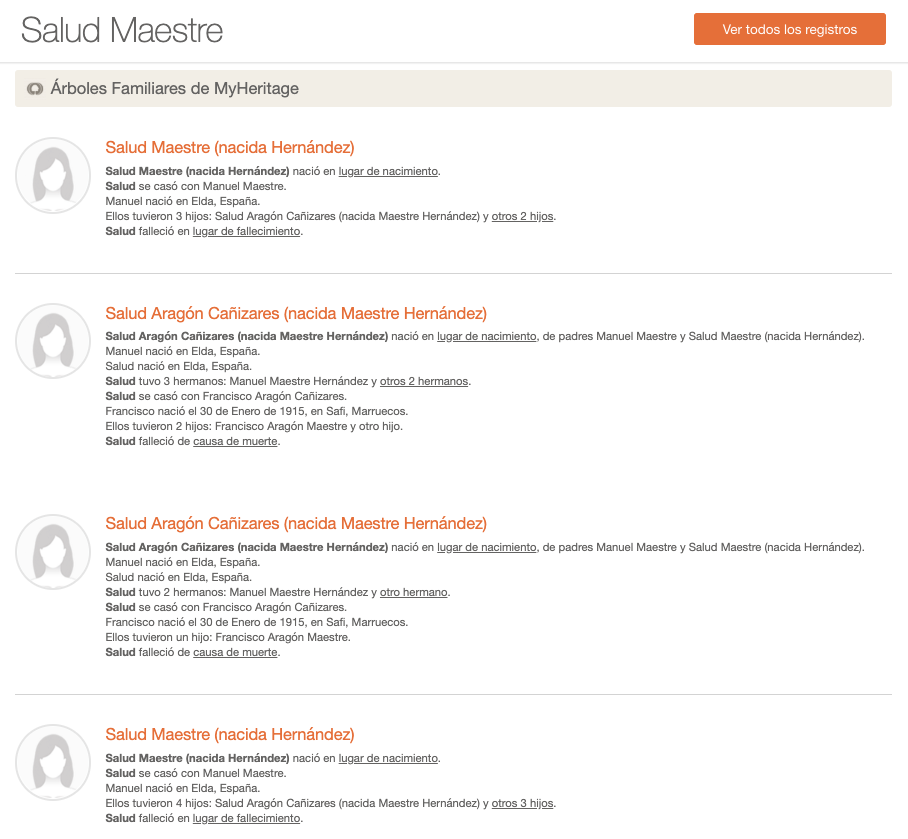
Task: Open Salud Aragón Cañizares record with 3 hermanos
Action: (295, 314)
